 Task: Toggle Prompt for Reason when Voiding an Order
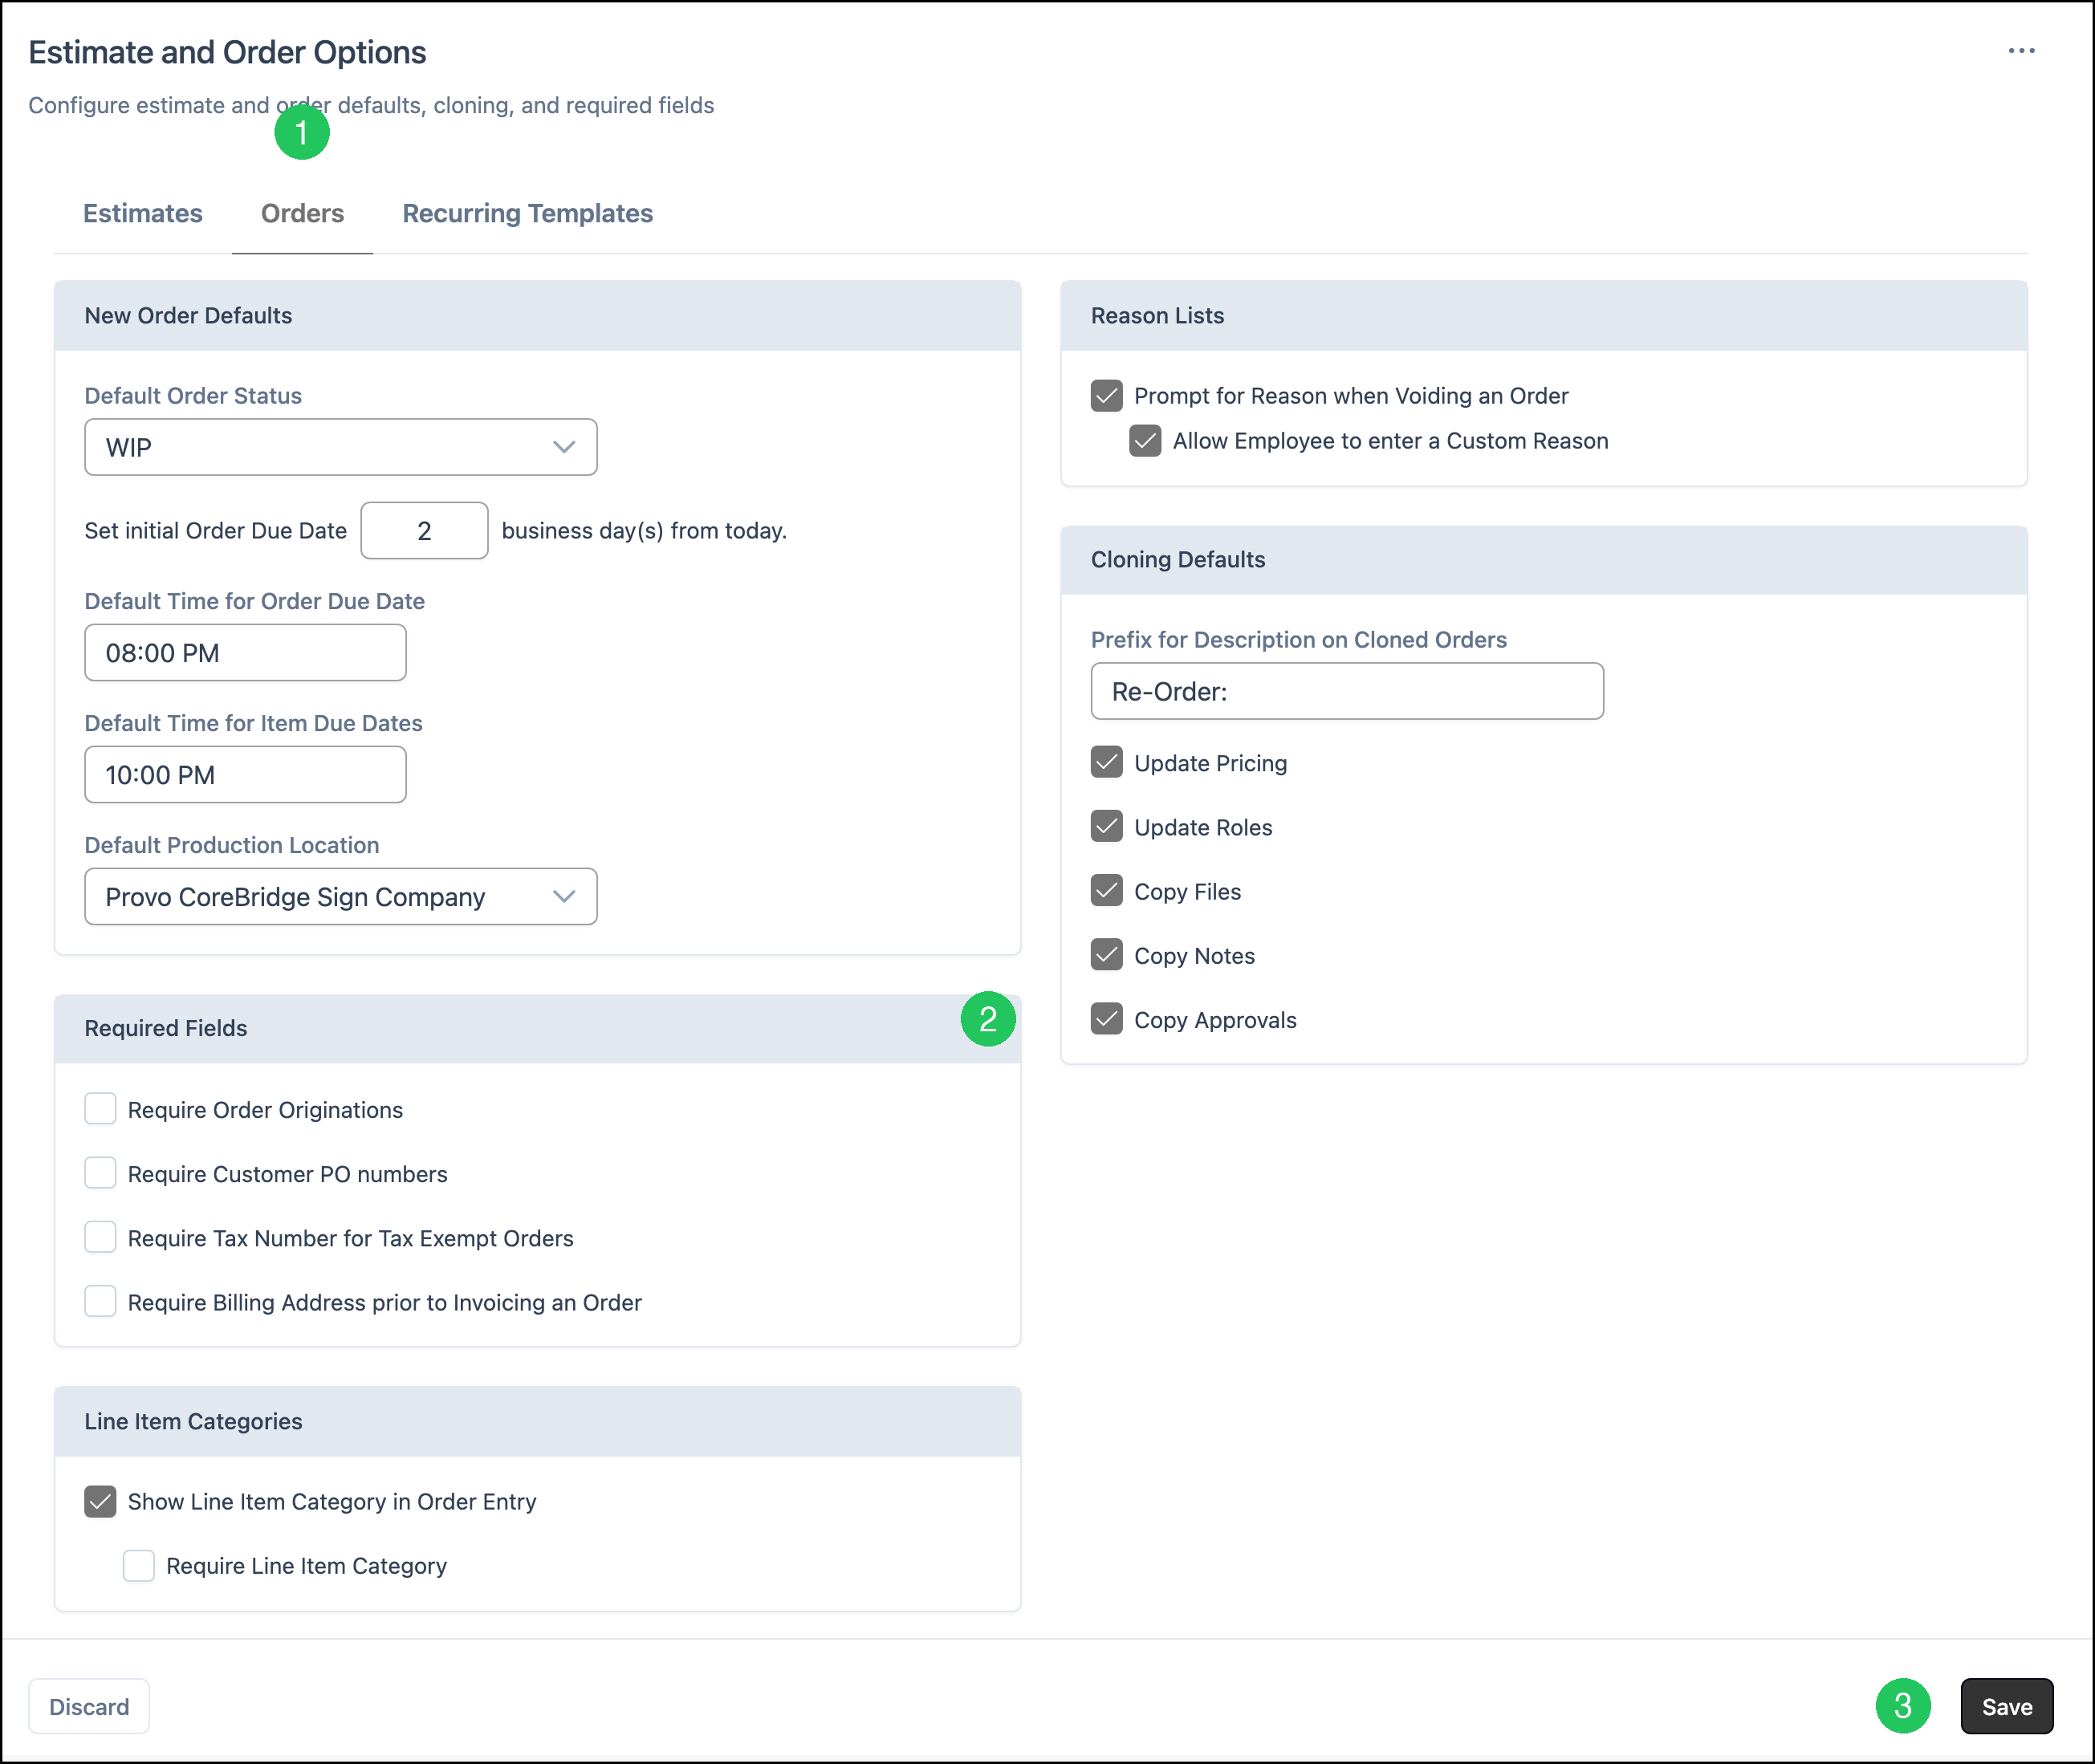click(x=1107, y=395)
